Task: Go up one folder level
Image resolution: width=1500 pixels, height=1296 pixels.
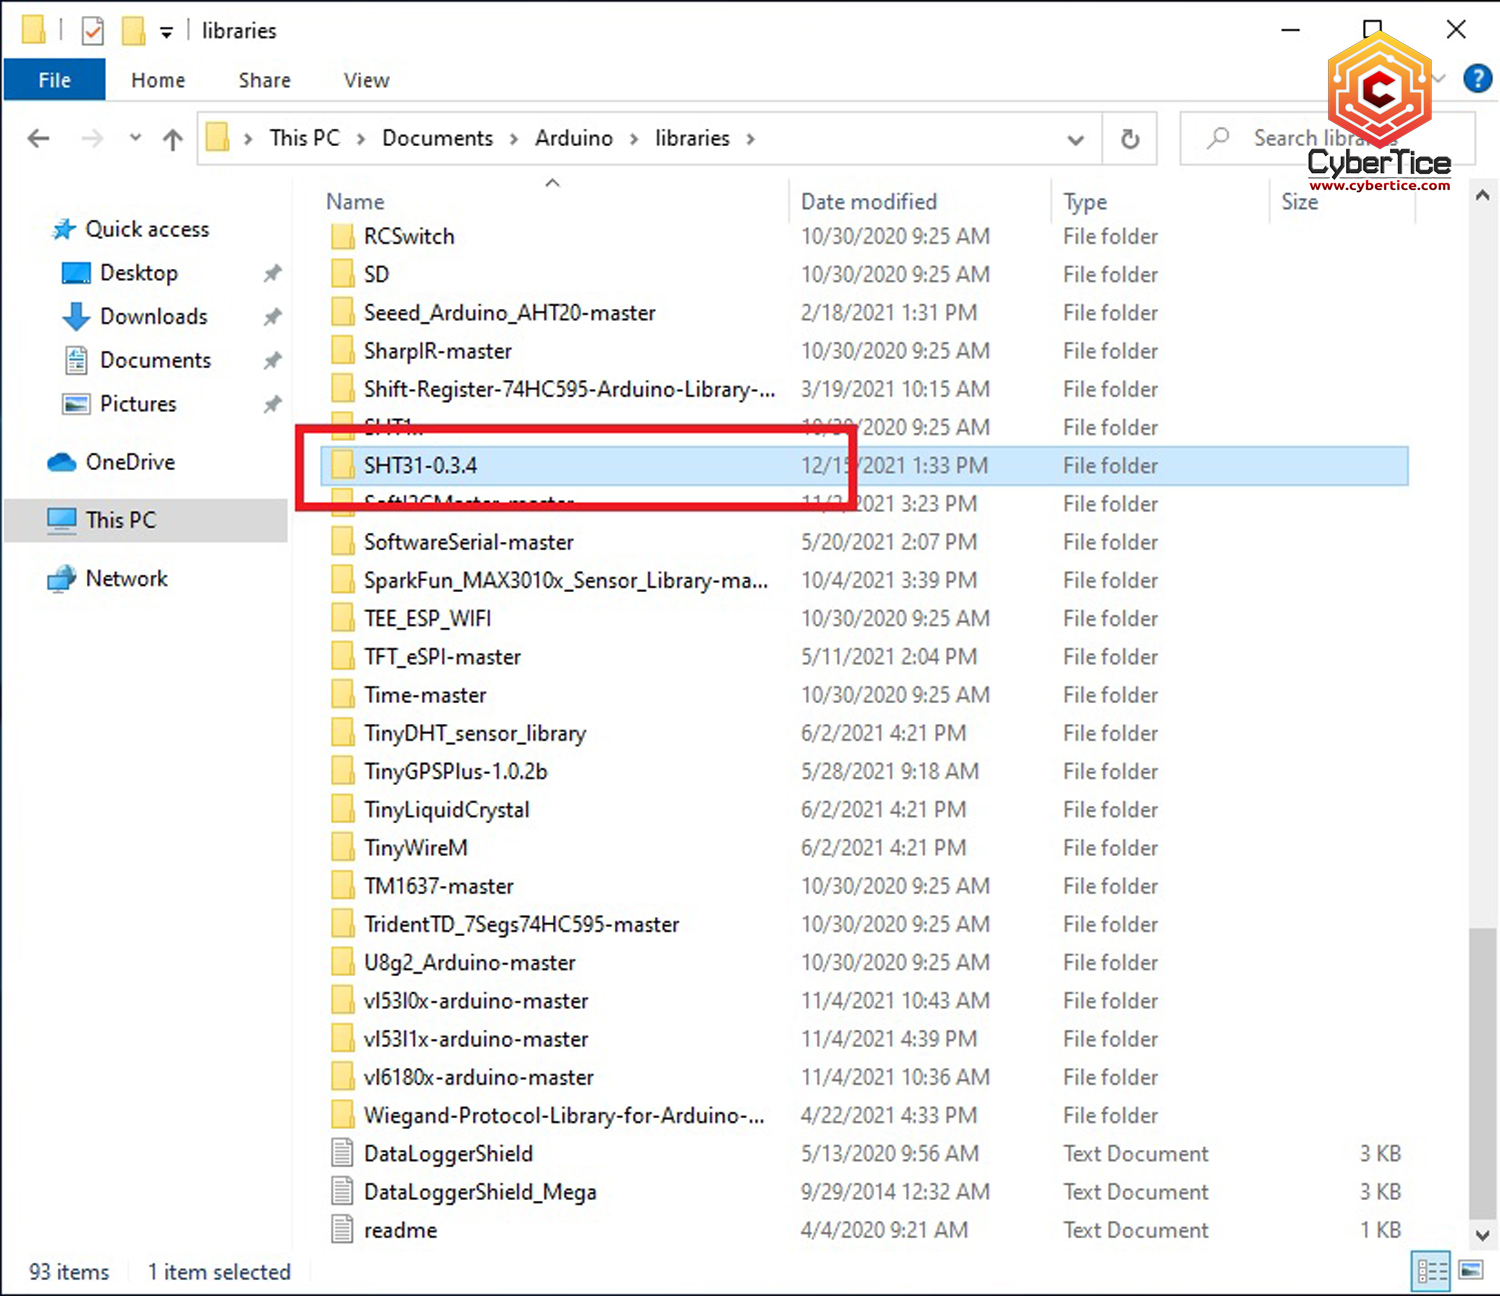Action: 173,139
